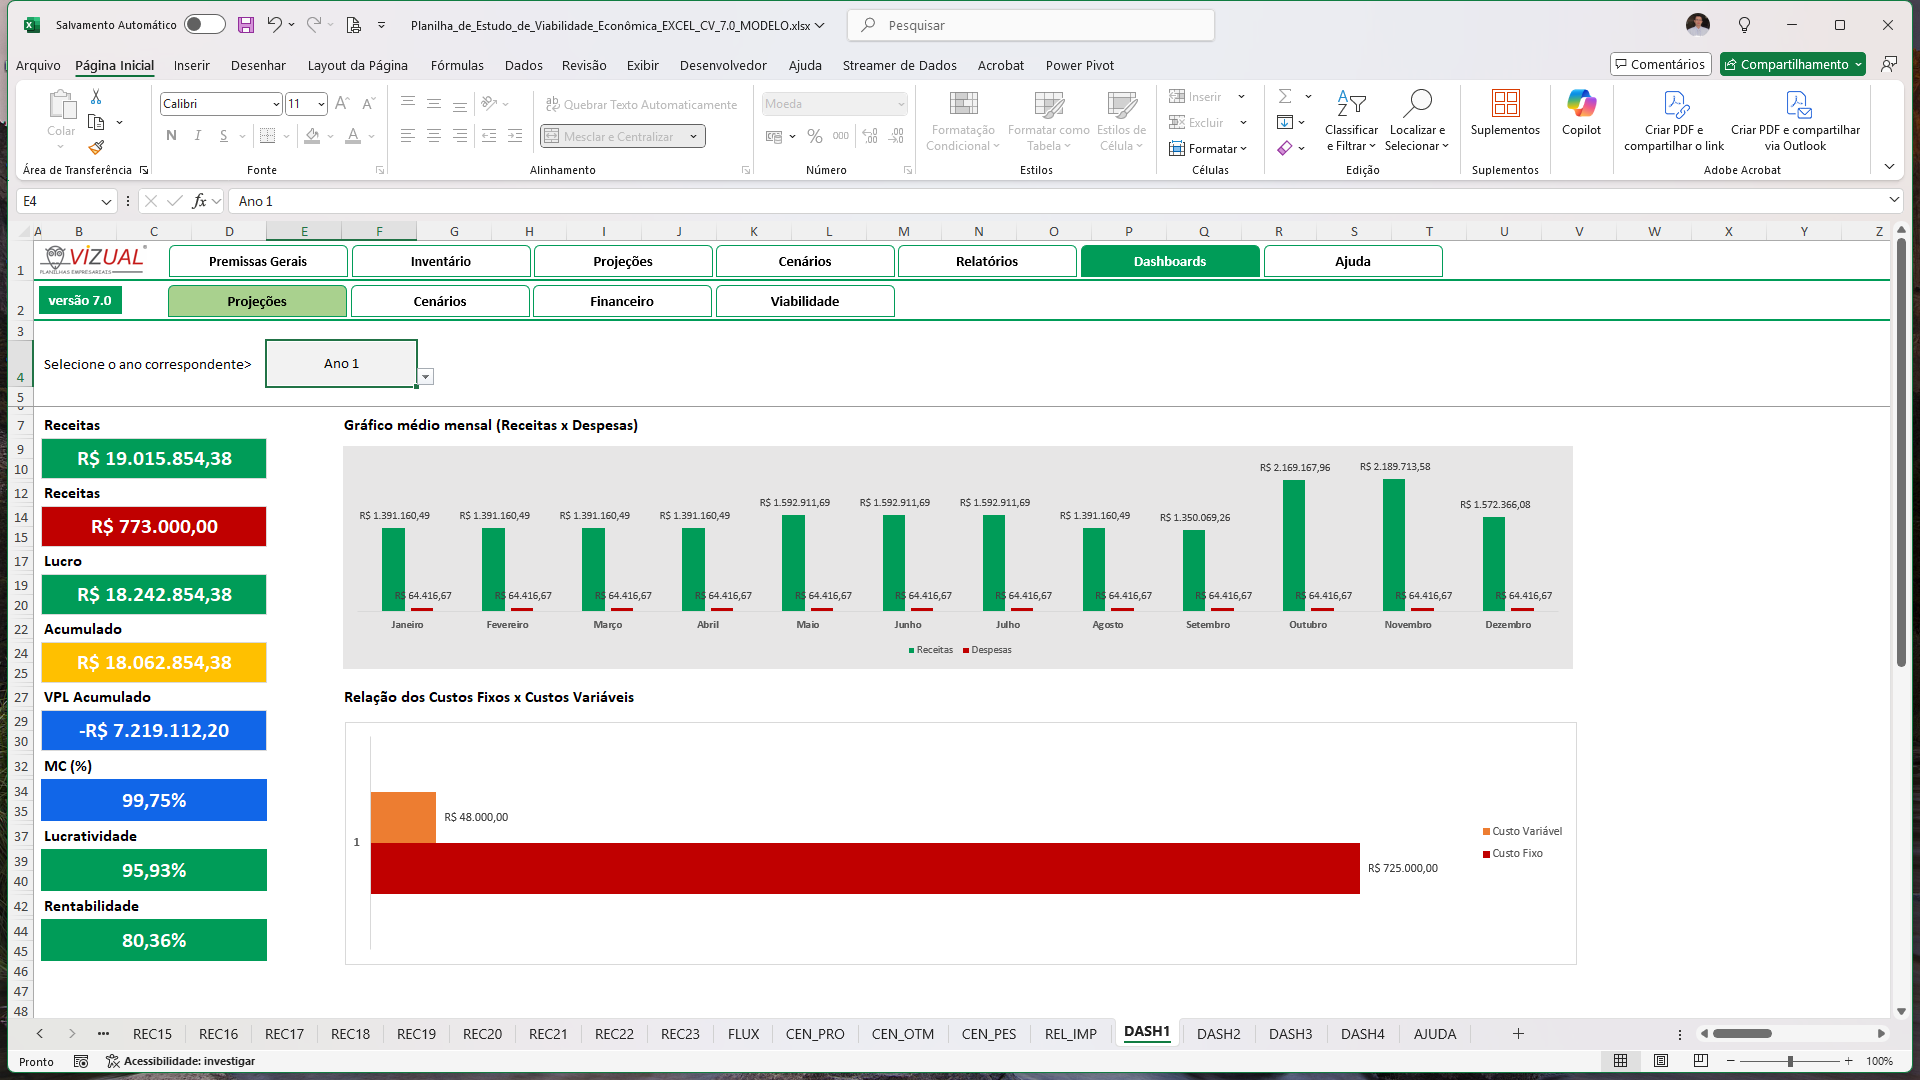Click accessibility investigate status icon
Viewport: 1920px width, 1080px height.
pos(181,1061)
